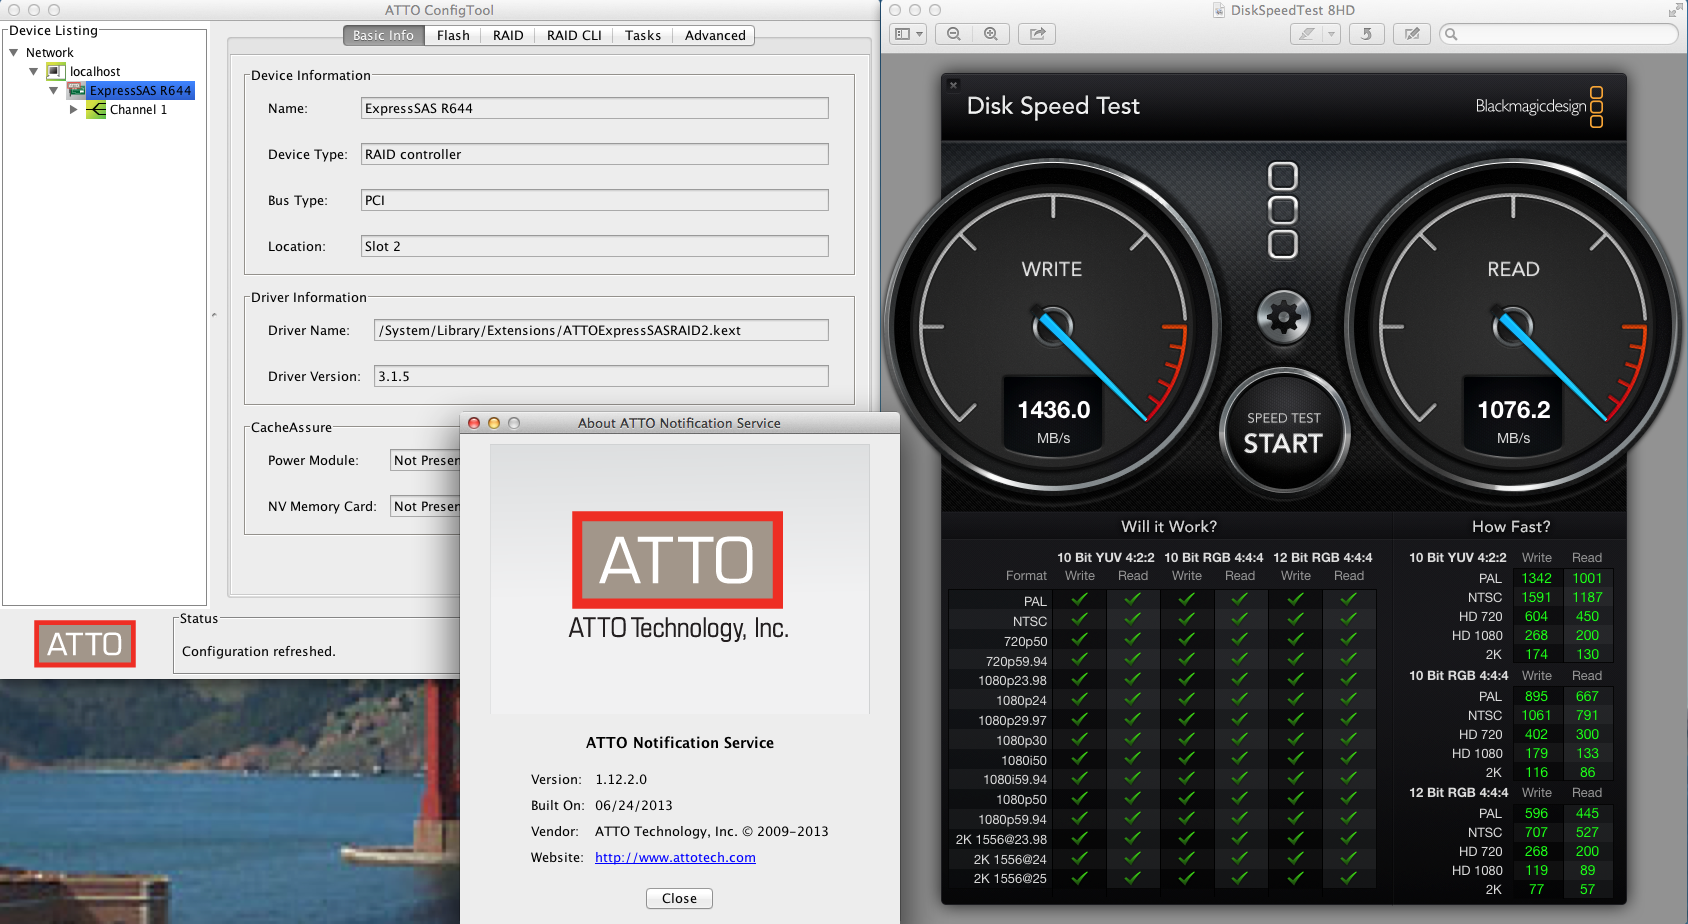Screen dimensions: 1688x924
Task: Click the build date 06/24/2013
Action: (634, 806)
